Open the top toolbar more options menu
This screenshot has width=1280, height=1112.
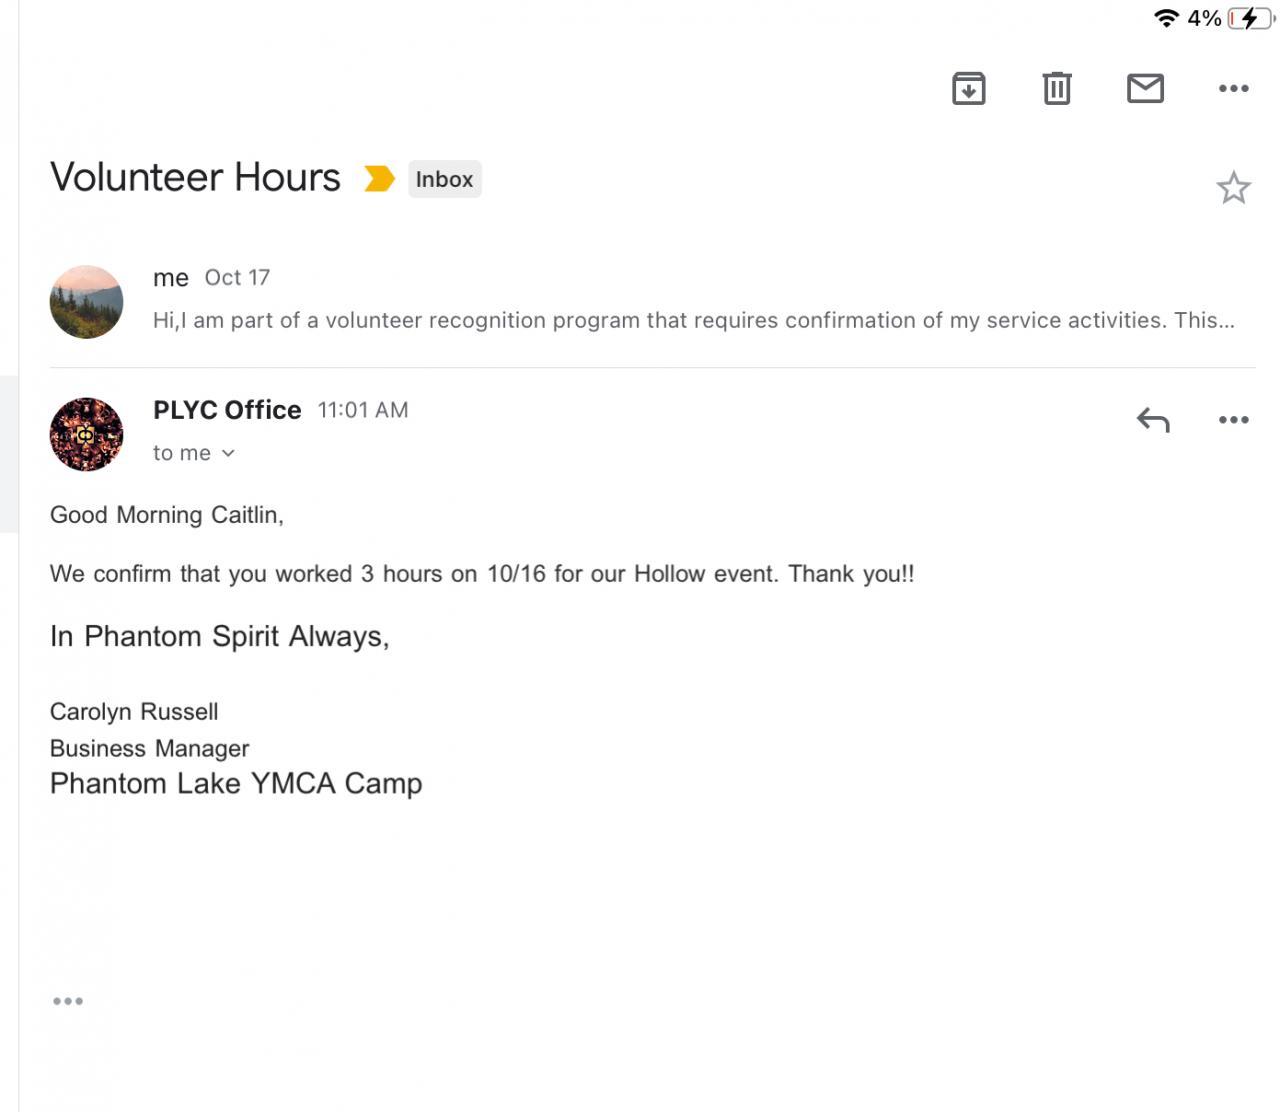coord(1233,89)
